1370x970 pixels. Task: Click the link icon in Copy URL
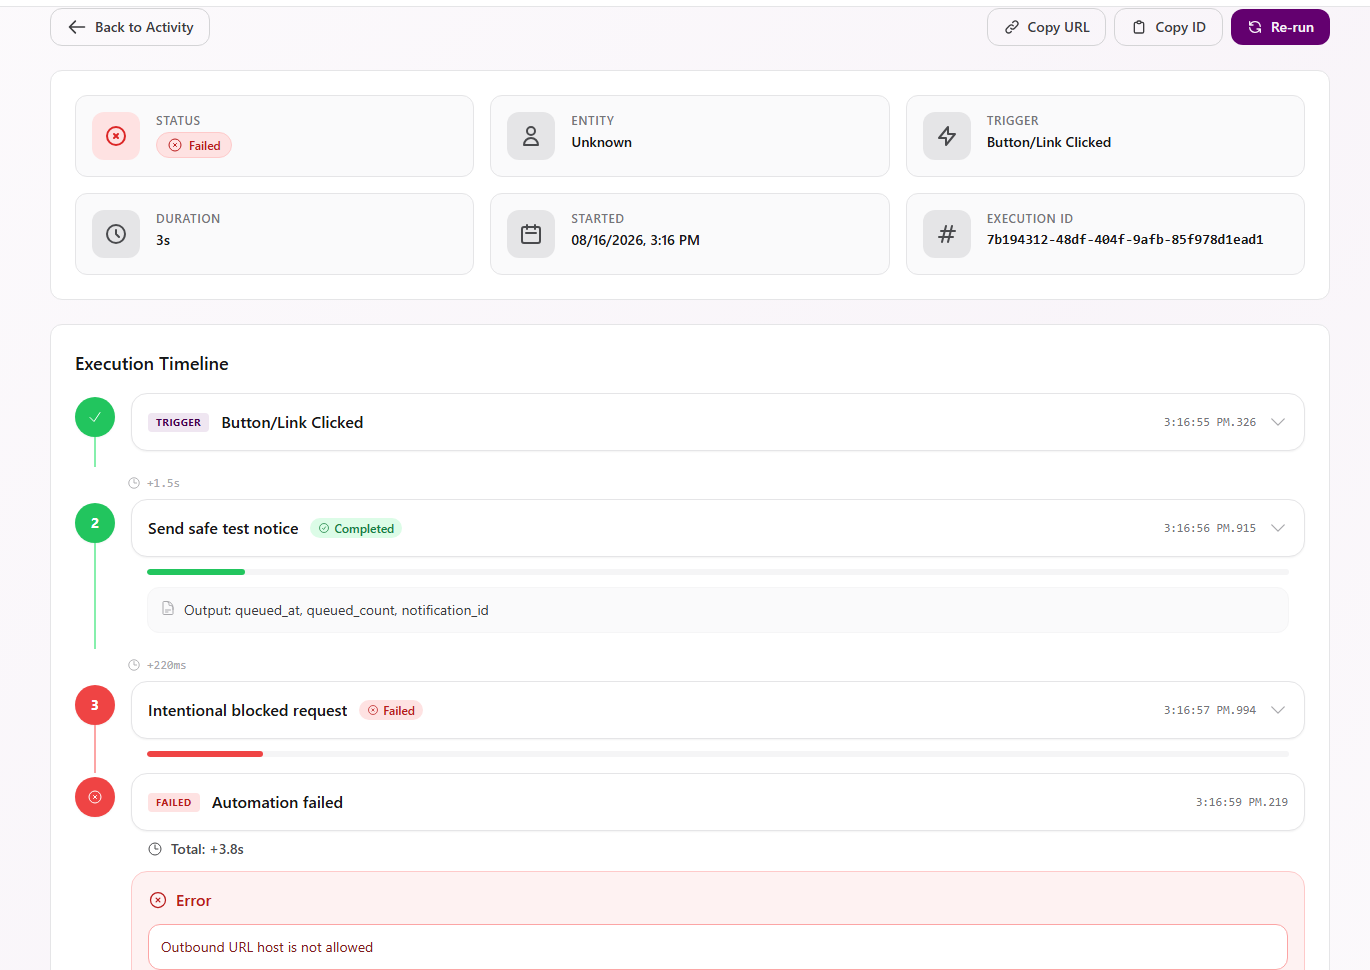tap(1012, 27)
